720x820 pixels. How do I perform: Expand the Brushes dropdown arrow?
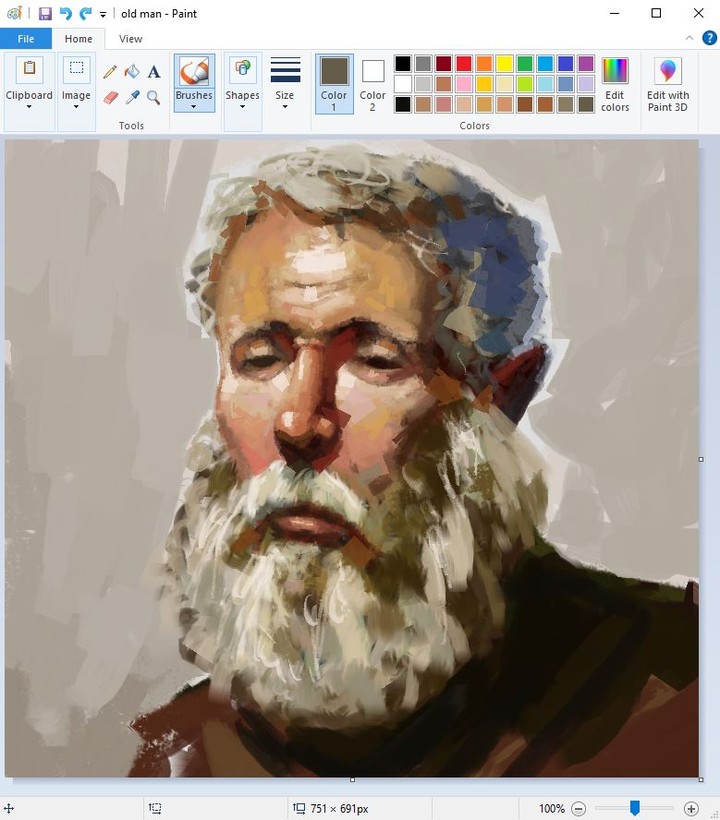194,107
